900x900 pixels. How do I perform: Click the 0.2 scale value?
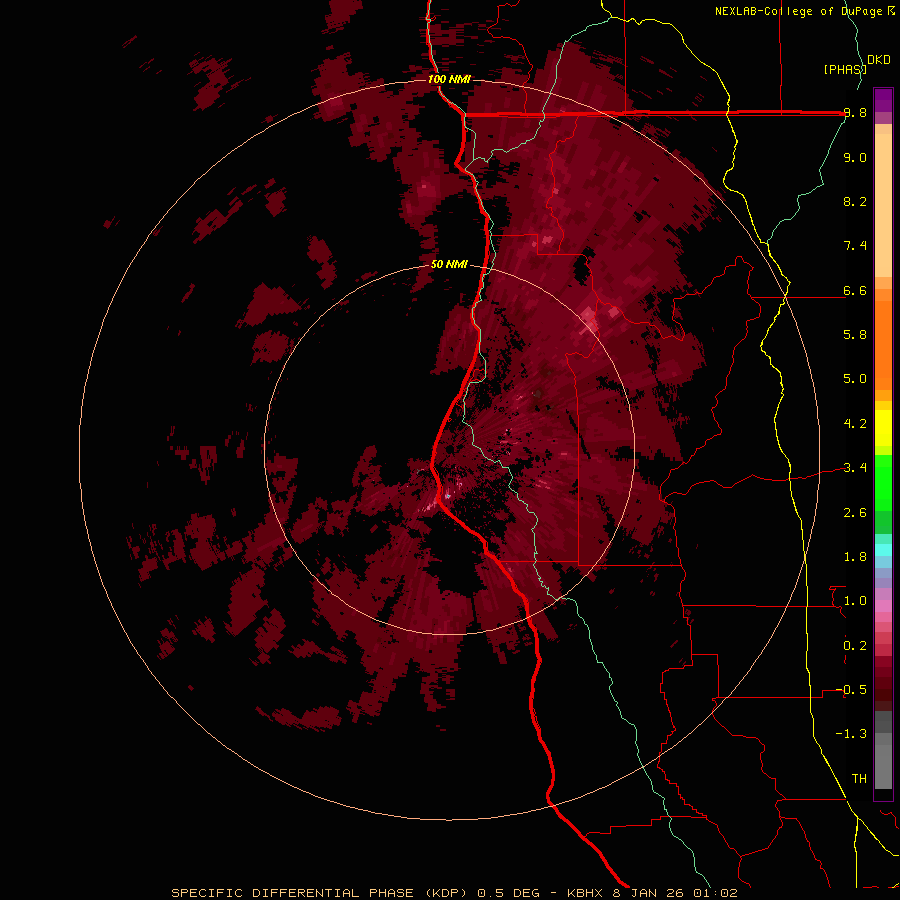855,646
